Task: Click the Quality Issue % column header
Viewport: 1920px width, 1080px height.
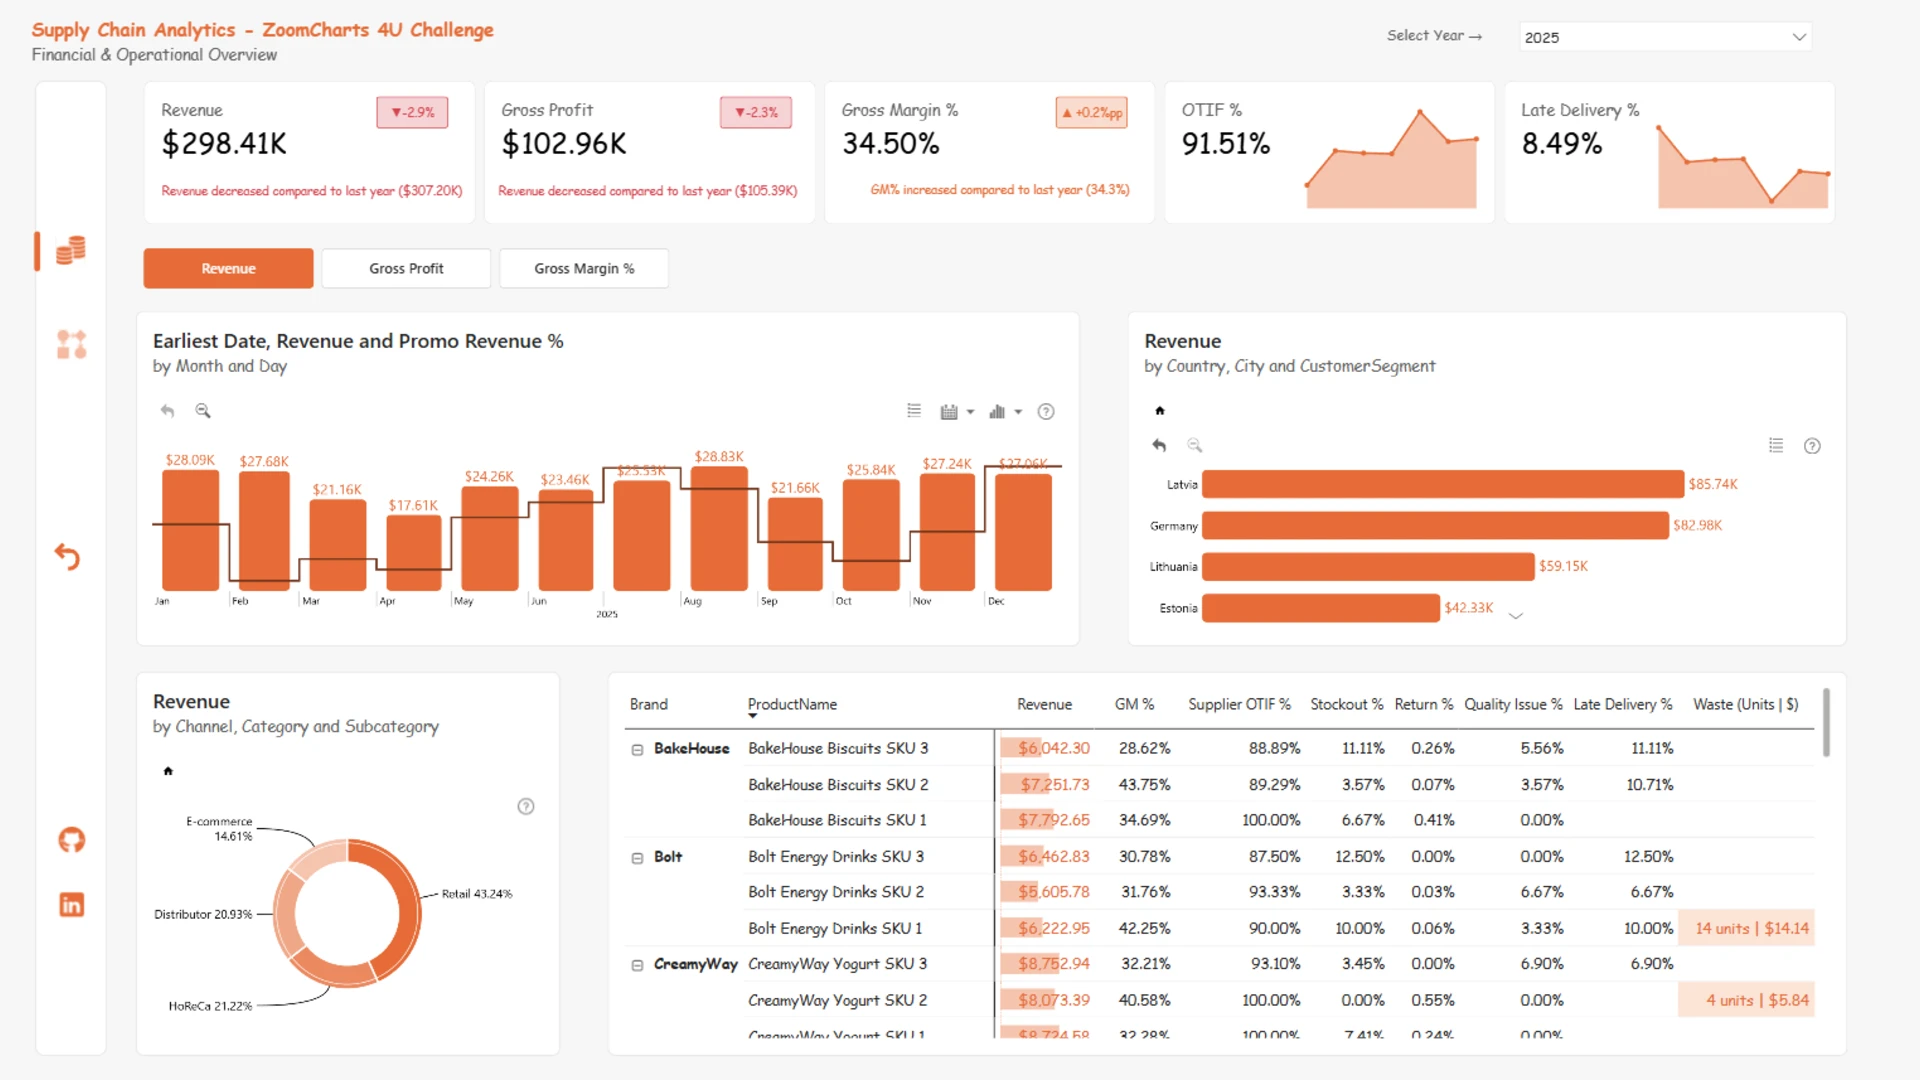Action: [x=1513, y=705]
